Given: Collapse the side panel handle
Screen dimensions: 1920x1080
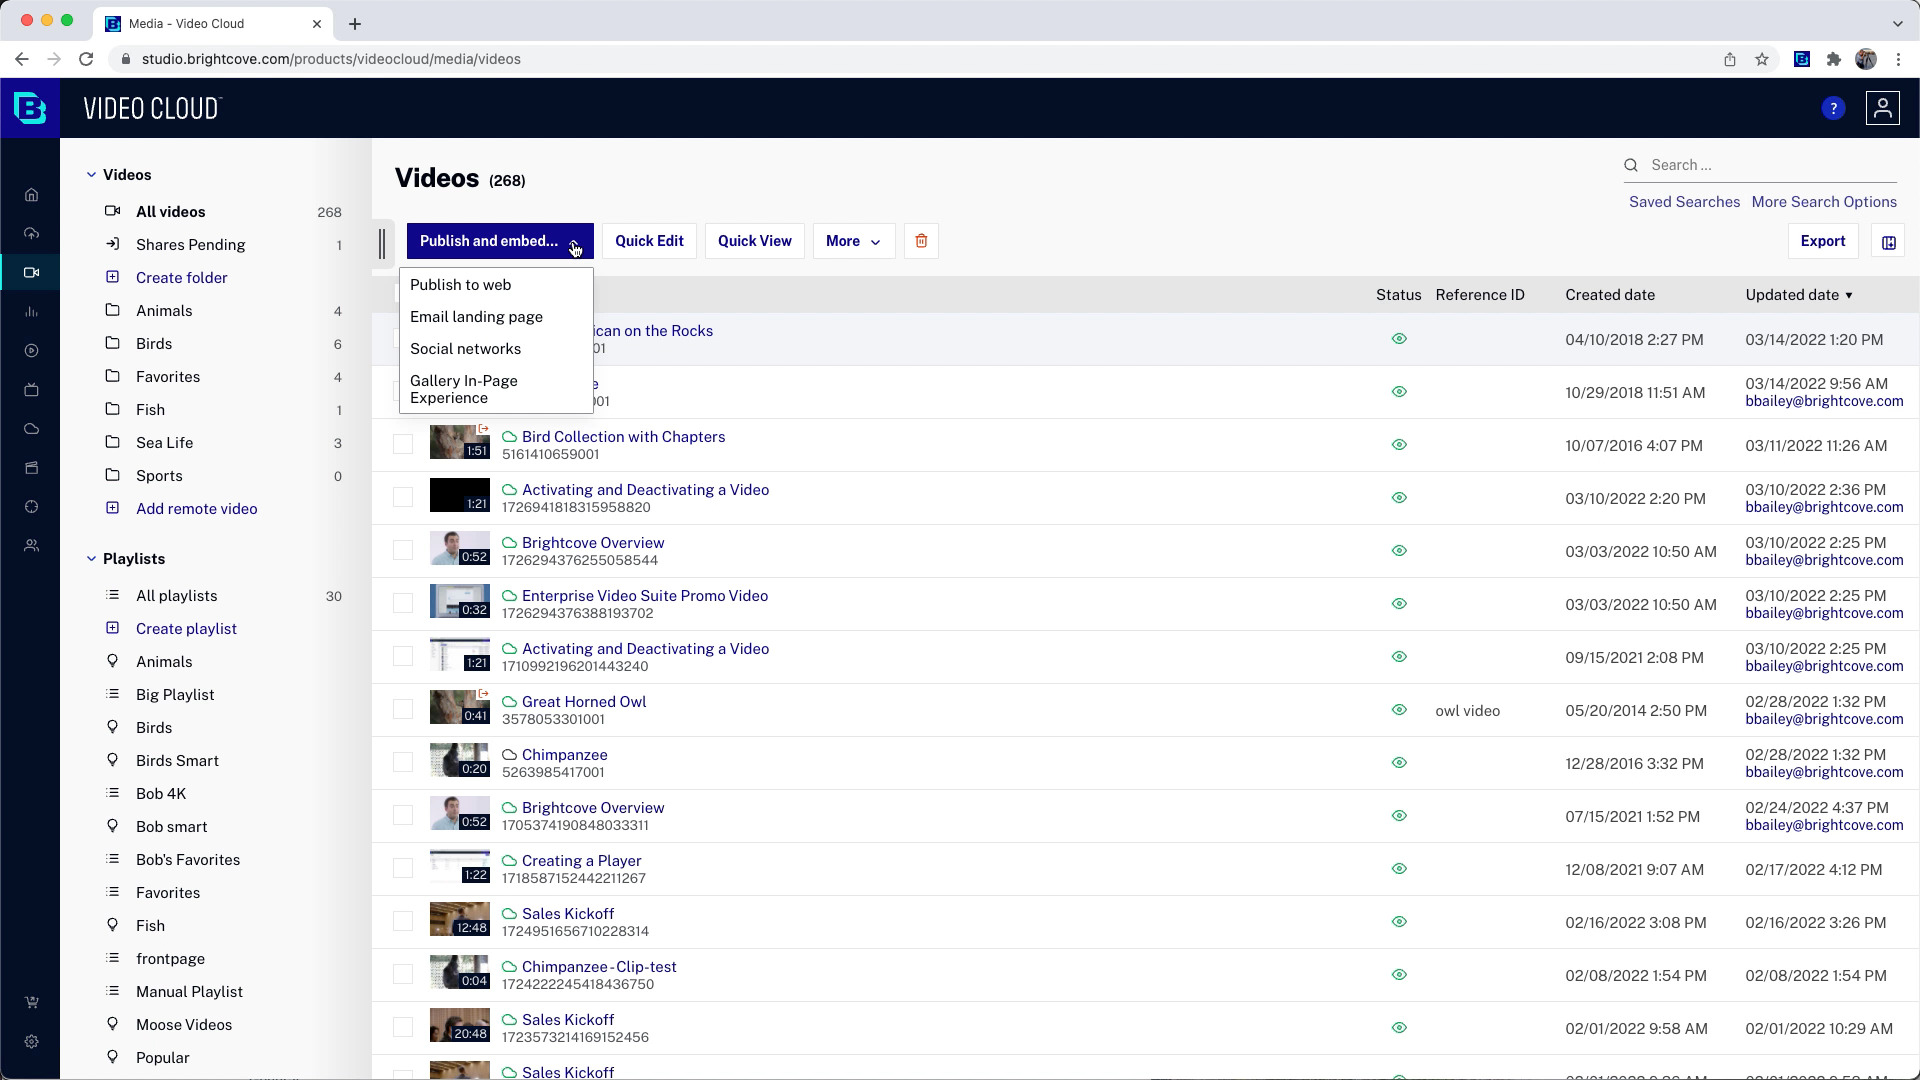Looking at the screenshot, I should [382, 243].
